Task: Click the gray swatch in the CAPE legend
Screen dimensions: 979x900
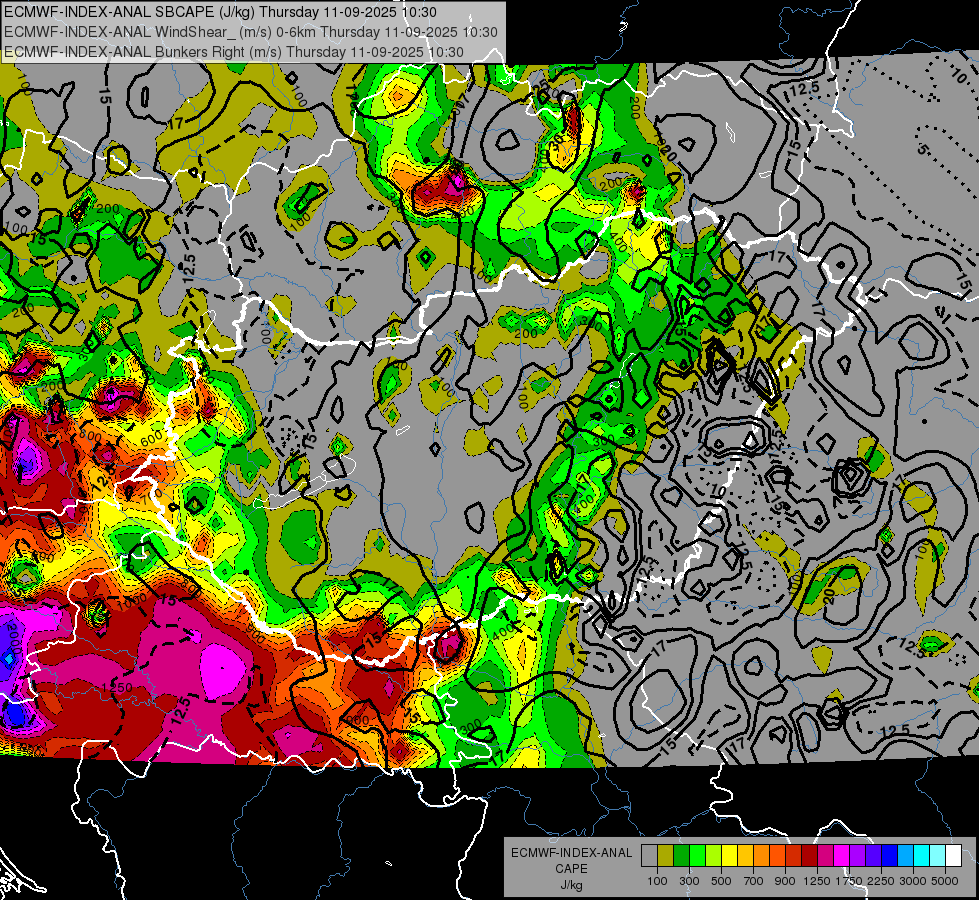Action: coord(649,856)
